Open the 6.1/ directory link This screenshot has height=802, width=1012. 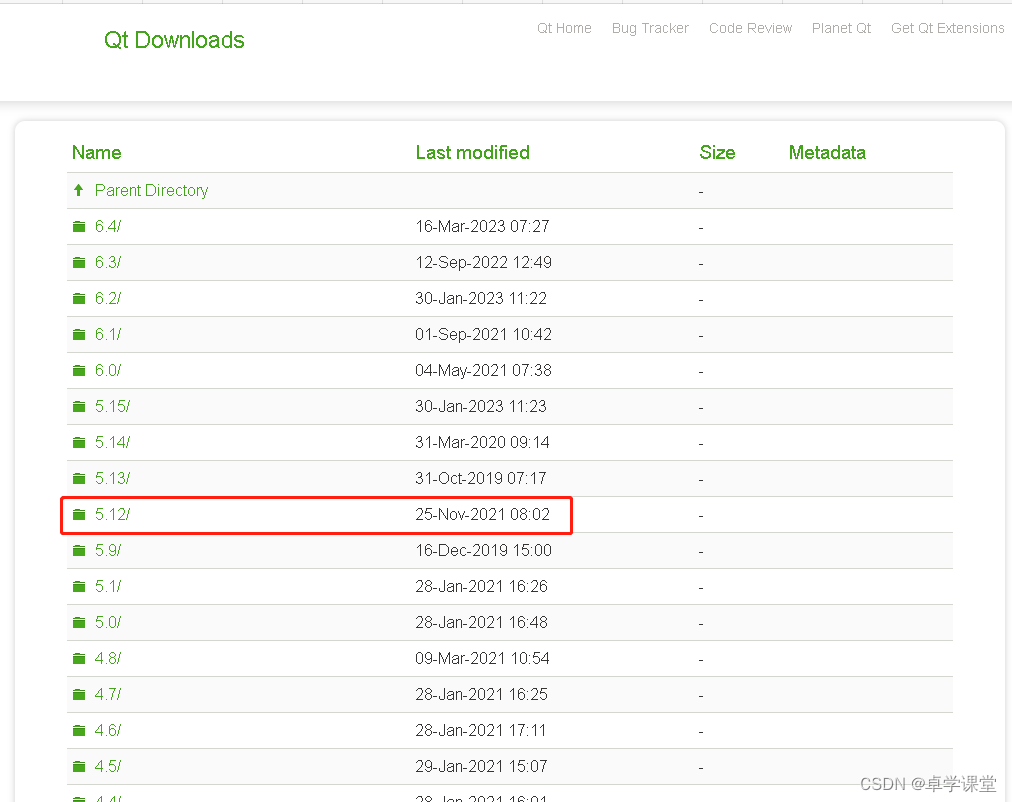click(108, 335)
